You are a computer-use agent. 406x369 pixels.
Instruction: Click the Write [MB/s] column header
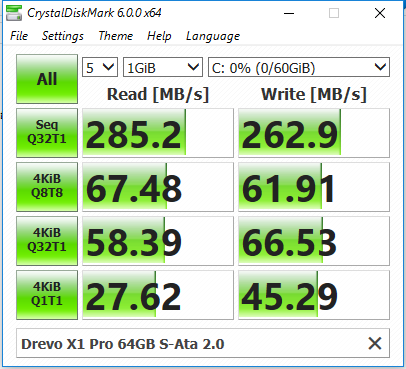point(314,94)
